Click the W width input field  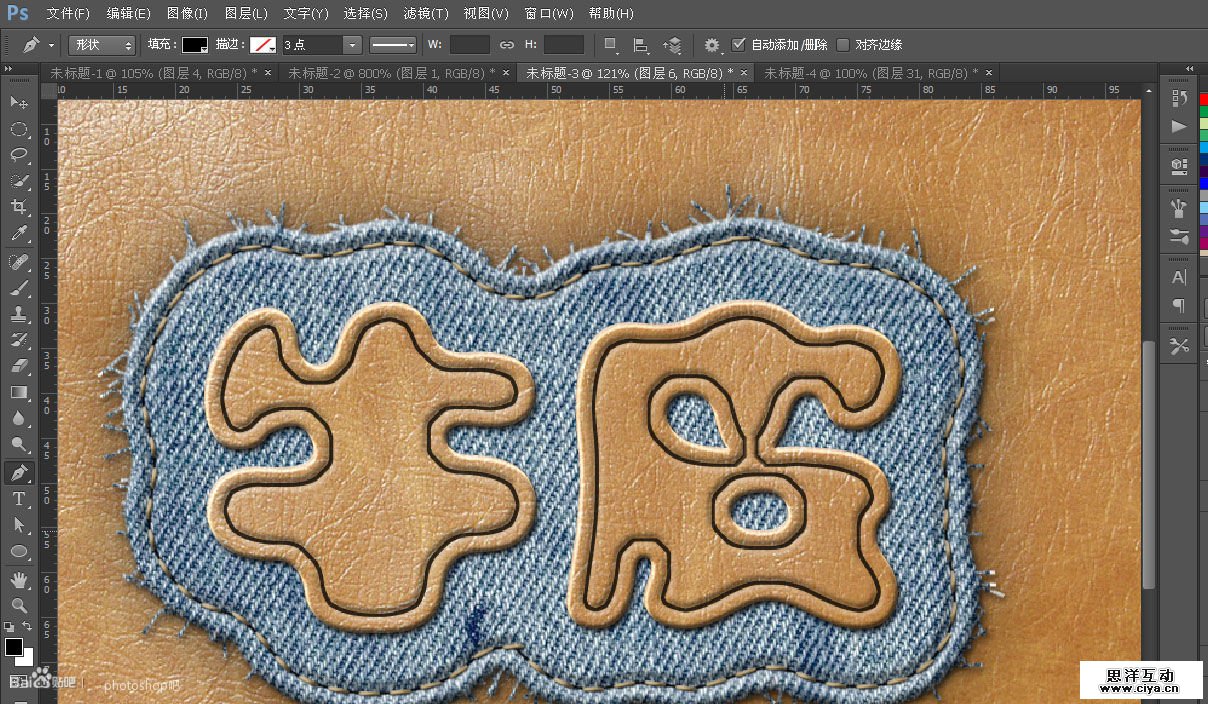pos(469,45)
